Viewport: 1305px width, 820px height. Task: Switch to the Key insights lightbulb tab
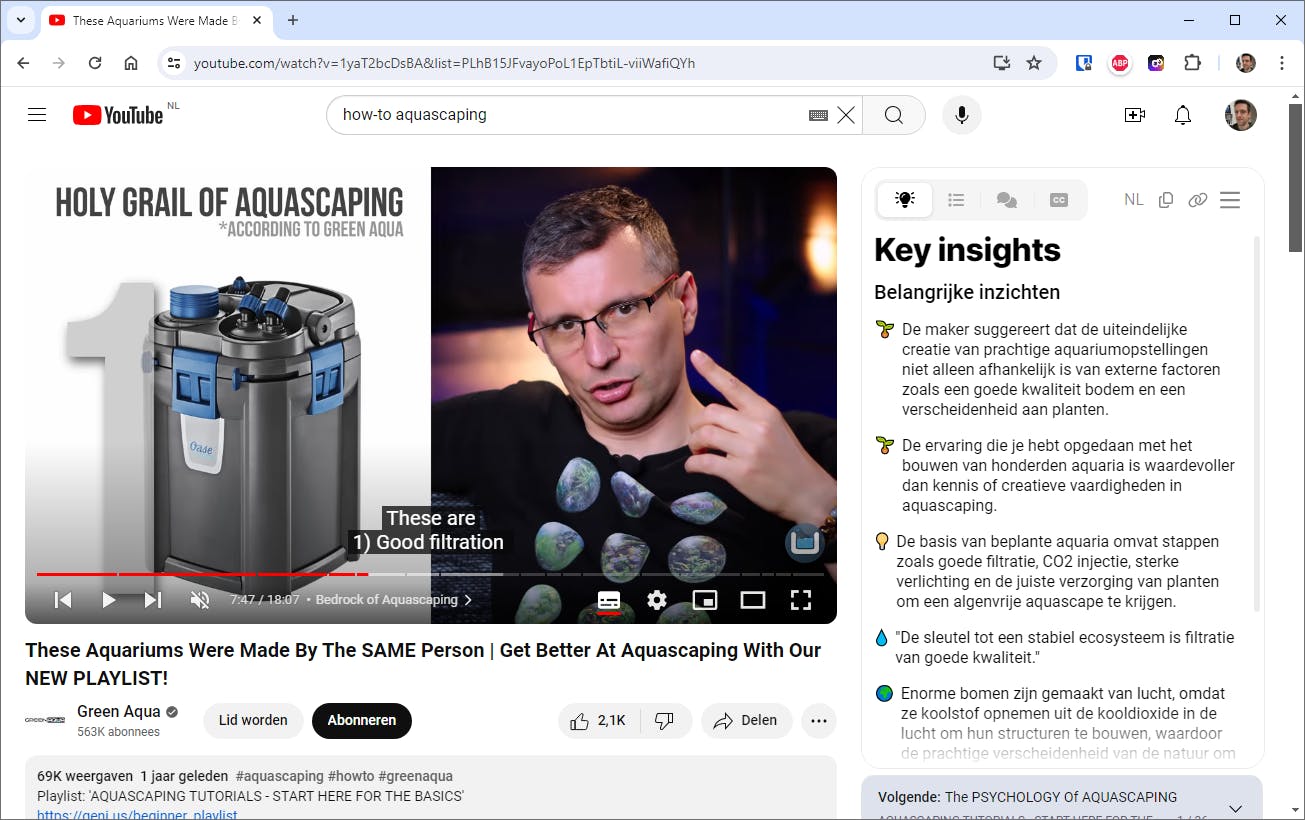click(905, 200)
